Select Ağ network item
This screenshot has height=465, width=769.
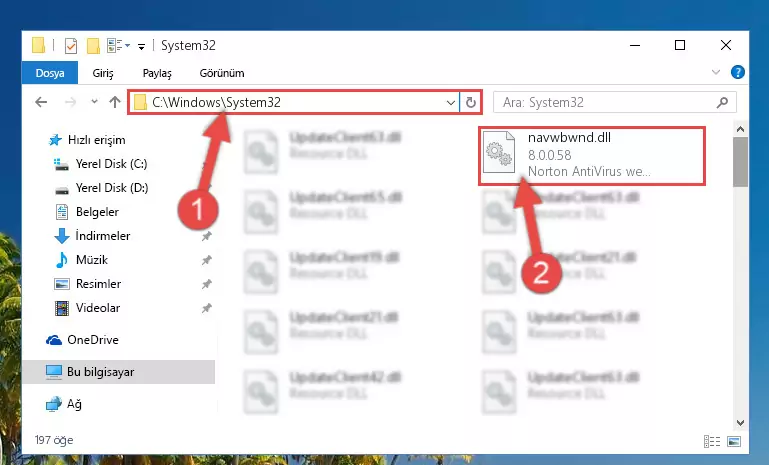pos(64,404)
